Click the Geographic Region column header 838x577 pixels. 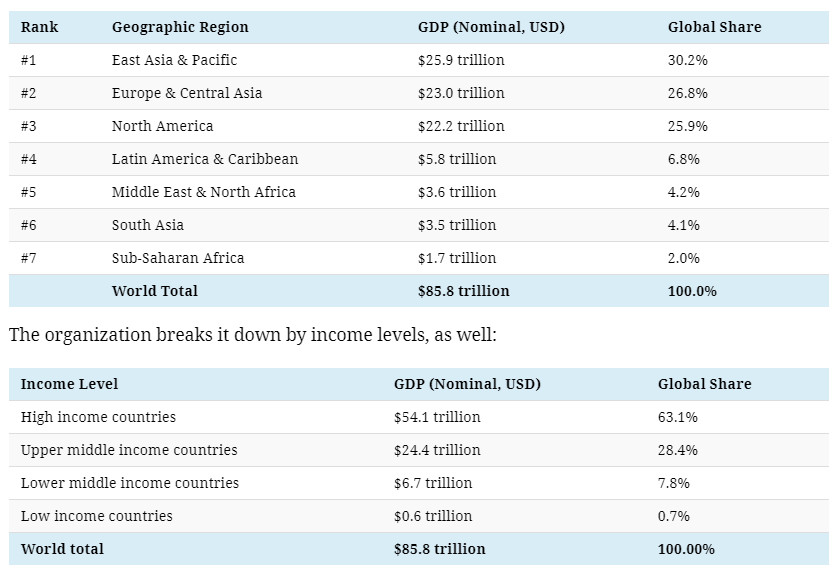(180, 27)
